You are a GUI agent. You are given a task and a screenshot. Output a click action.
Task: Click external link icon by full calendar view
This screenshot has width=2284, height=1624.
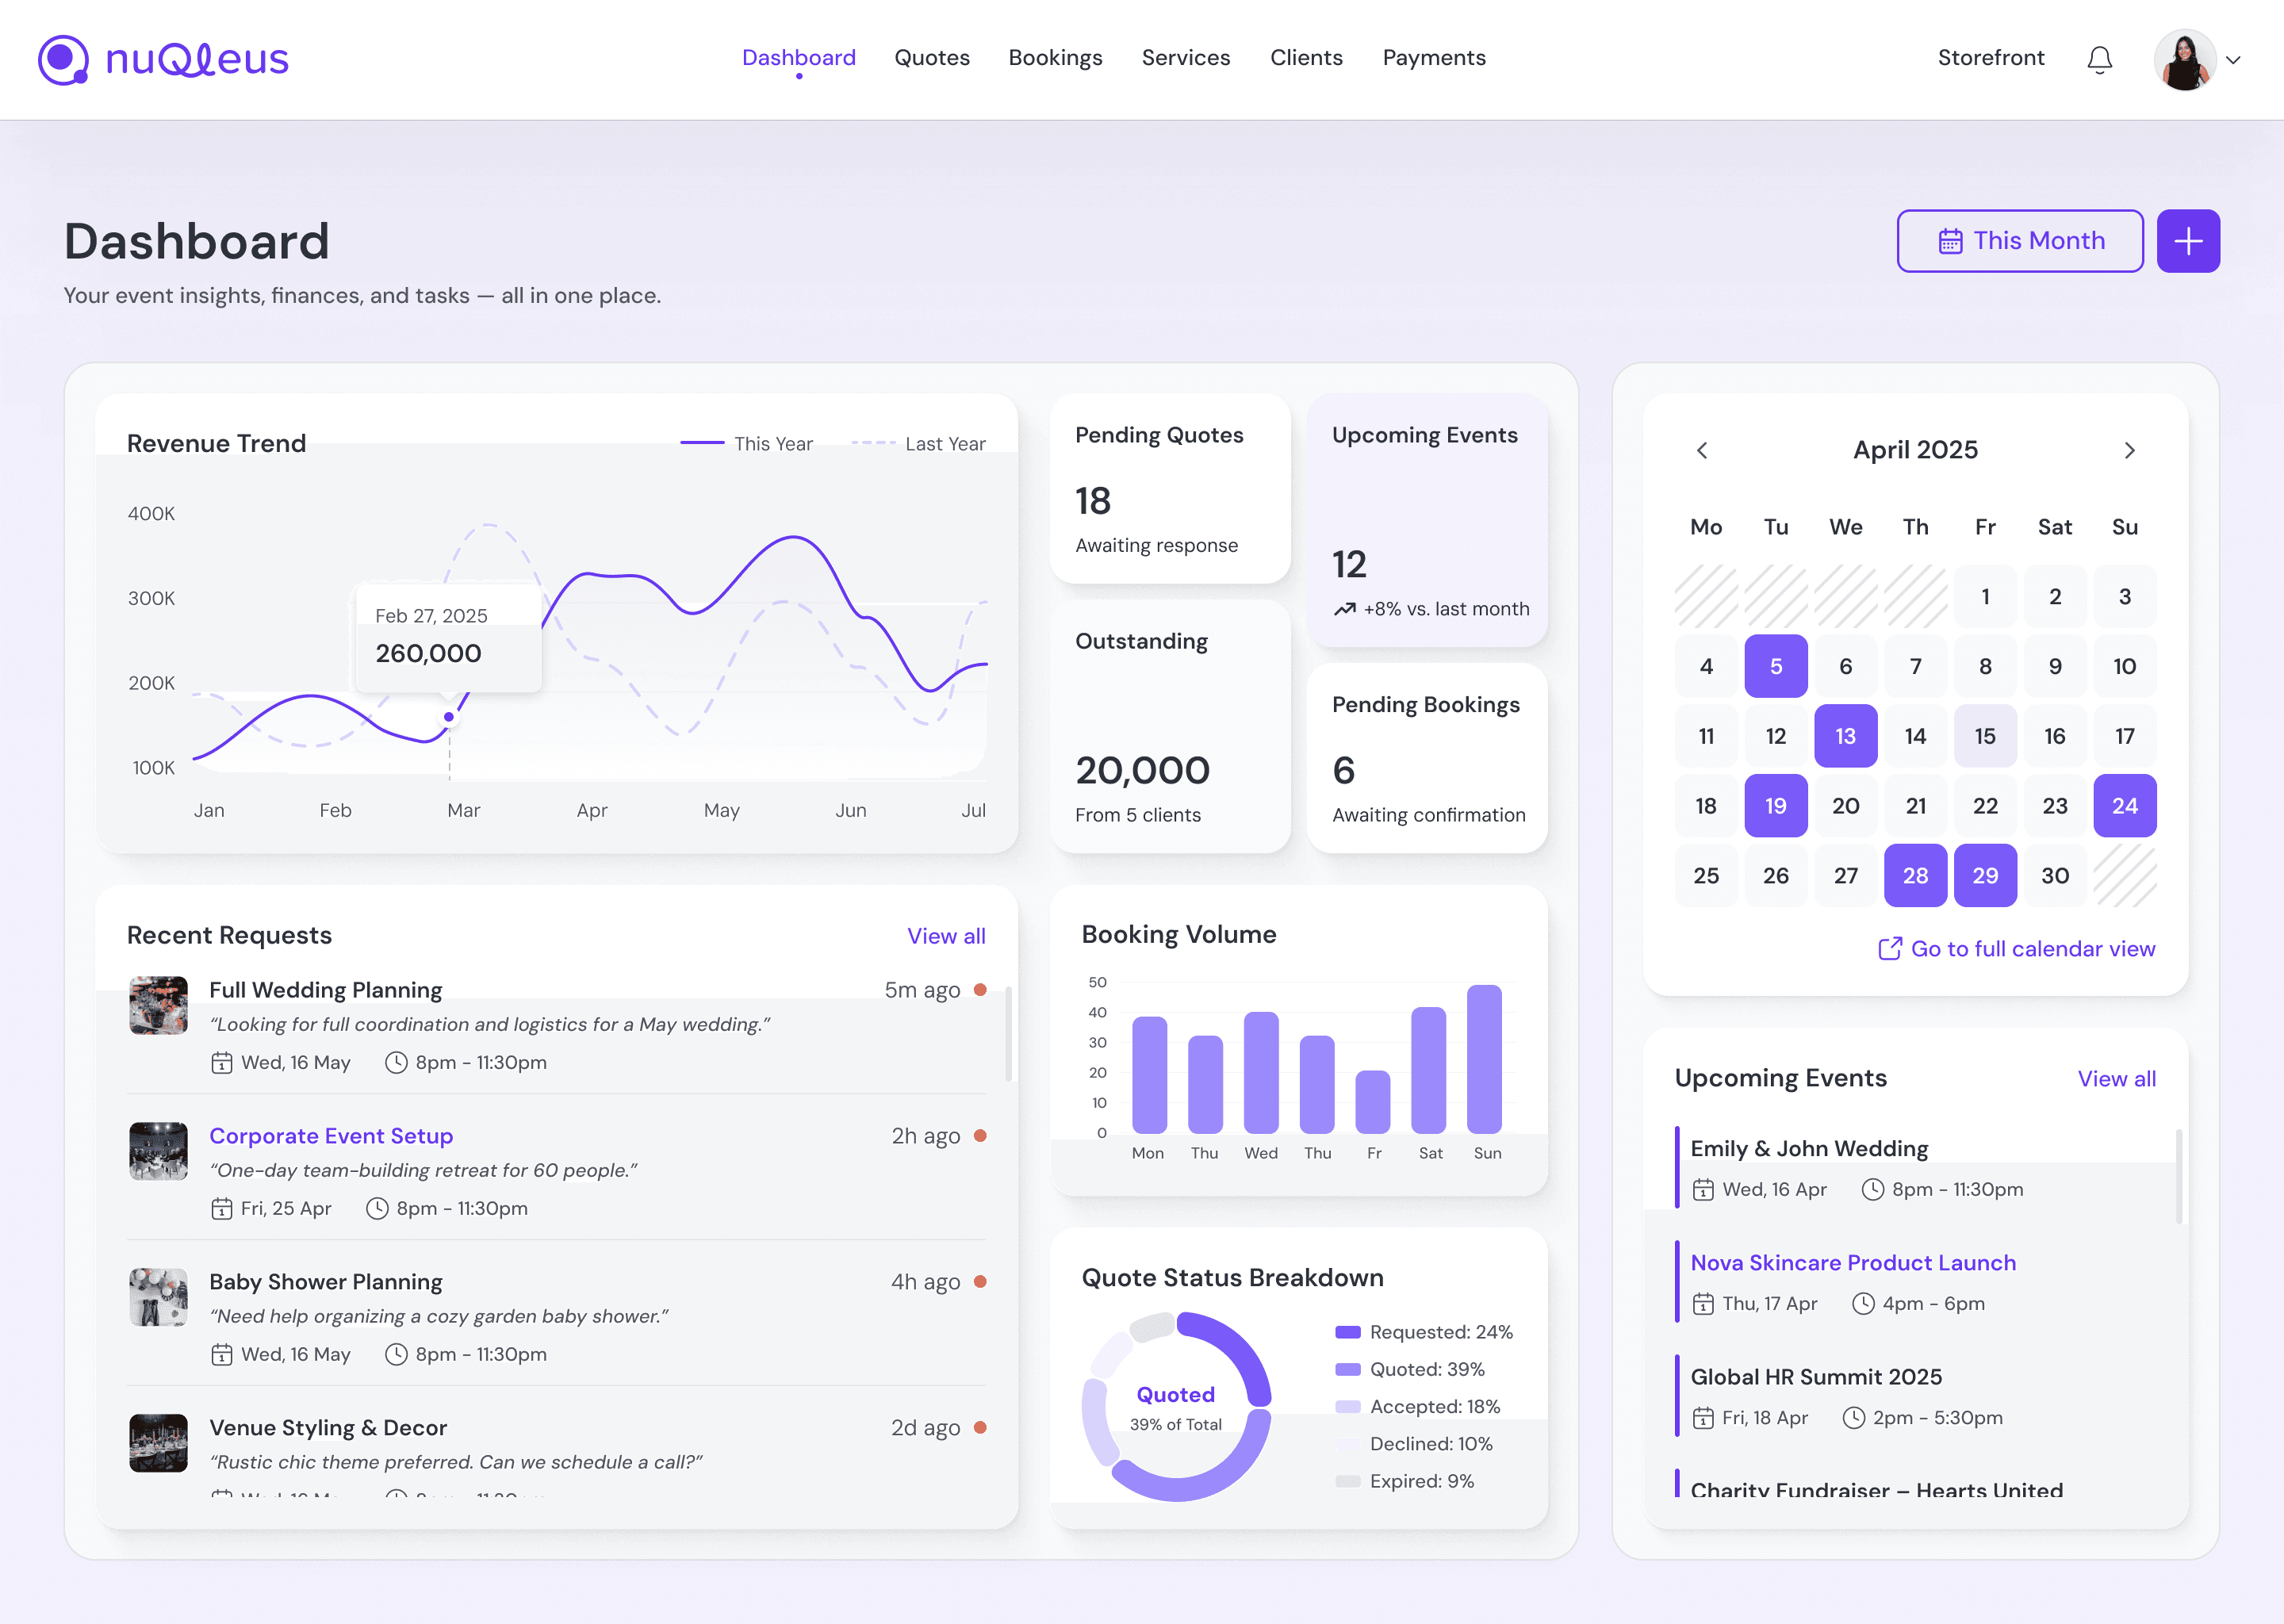pos(1889,949)
